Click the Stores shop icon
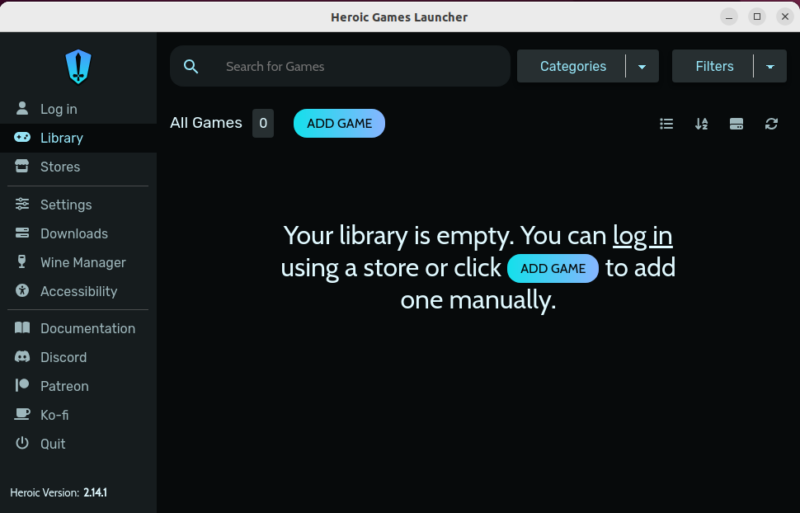This screenshot has width=800, height=513. point(22,166)
